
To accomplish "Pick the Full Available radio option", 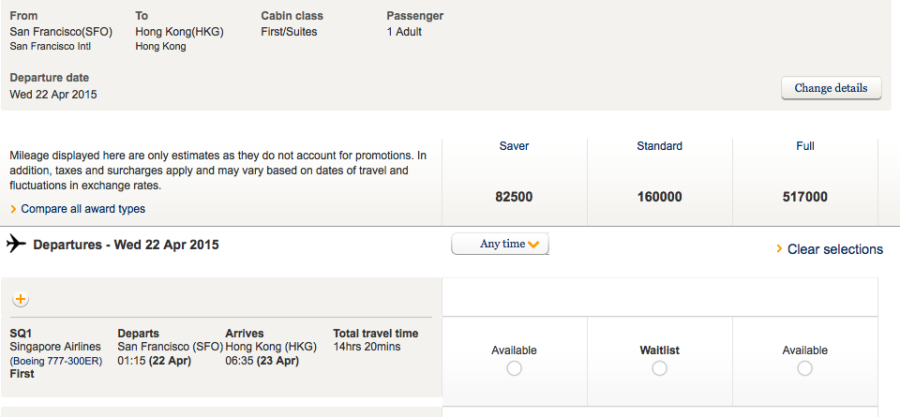I will point(805,369).
